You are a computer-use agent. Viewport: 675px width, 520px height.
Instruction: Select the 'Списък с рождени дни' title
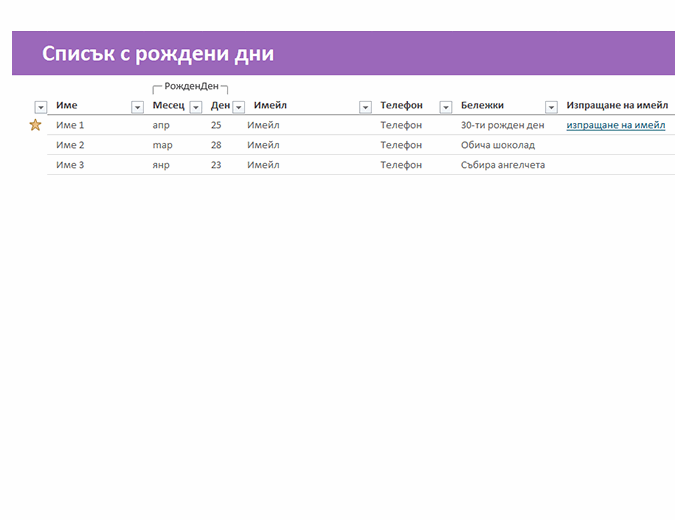pos(158,54)
